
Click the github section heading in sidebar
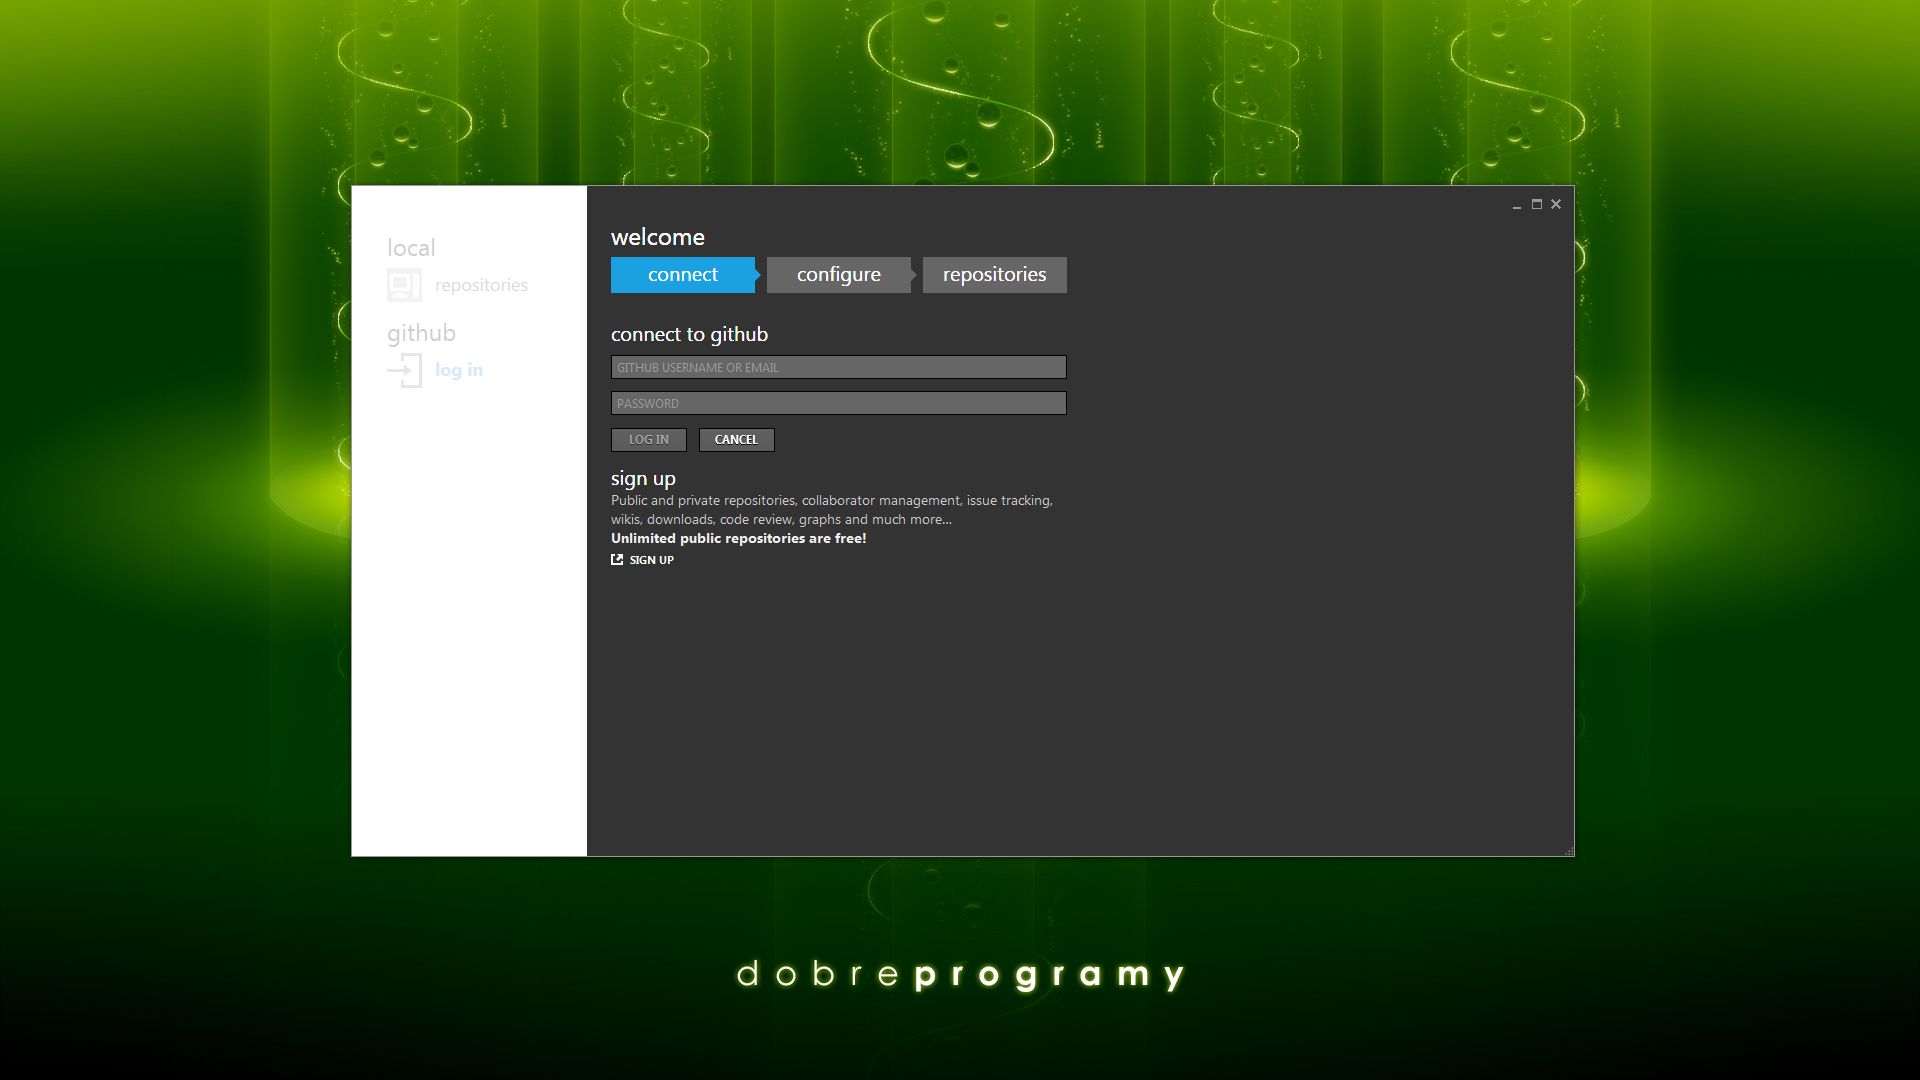(x=421, y=333)
